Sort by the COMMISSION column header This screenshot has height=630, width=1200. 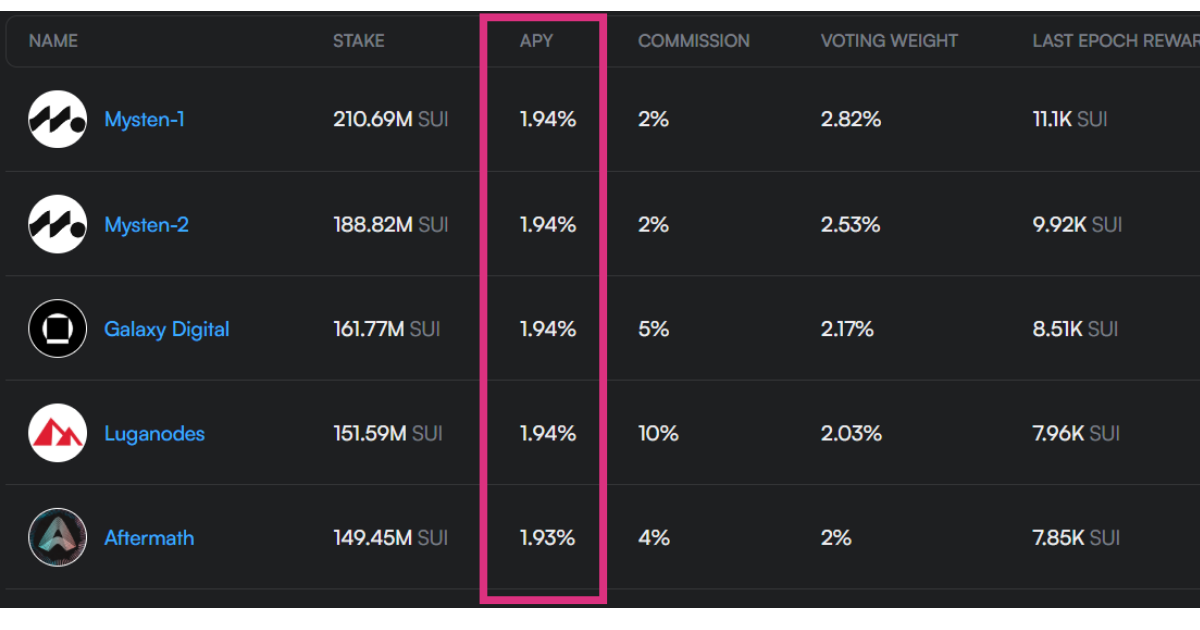[693, 41]
